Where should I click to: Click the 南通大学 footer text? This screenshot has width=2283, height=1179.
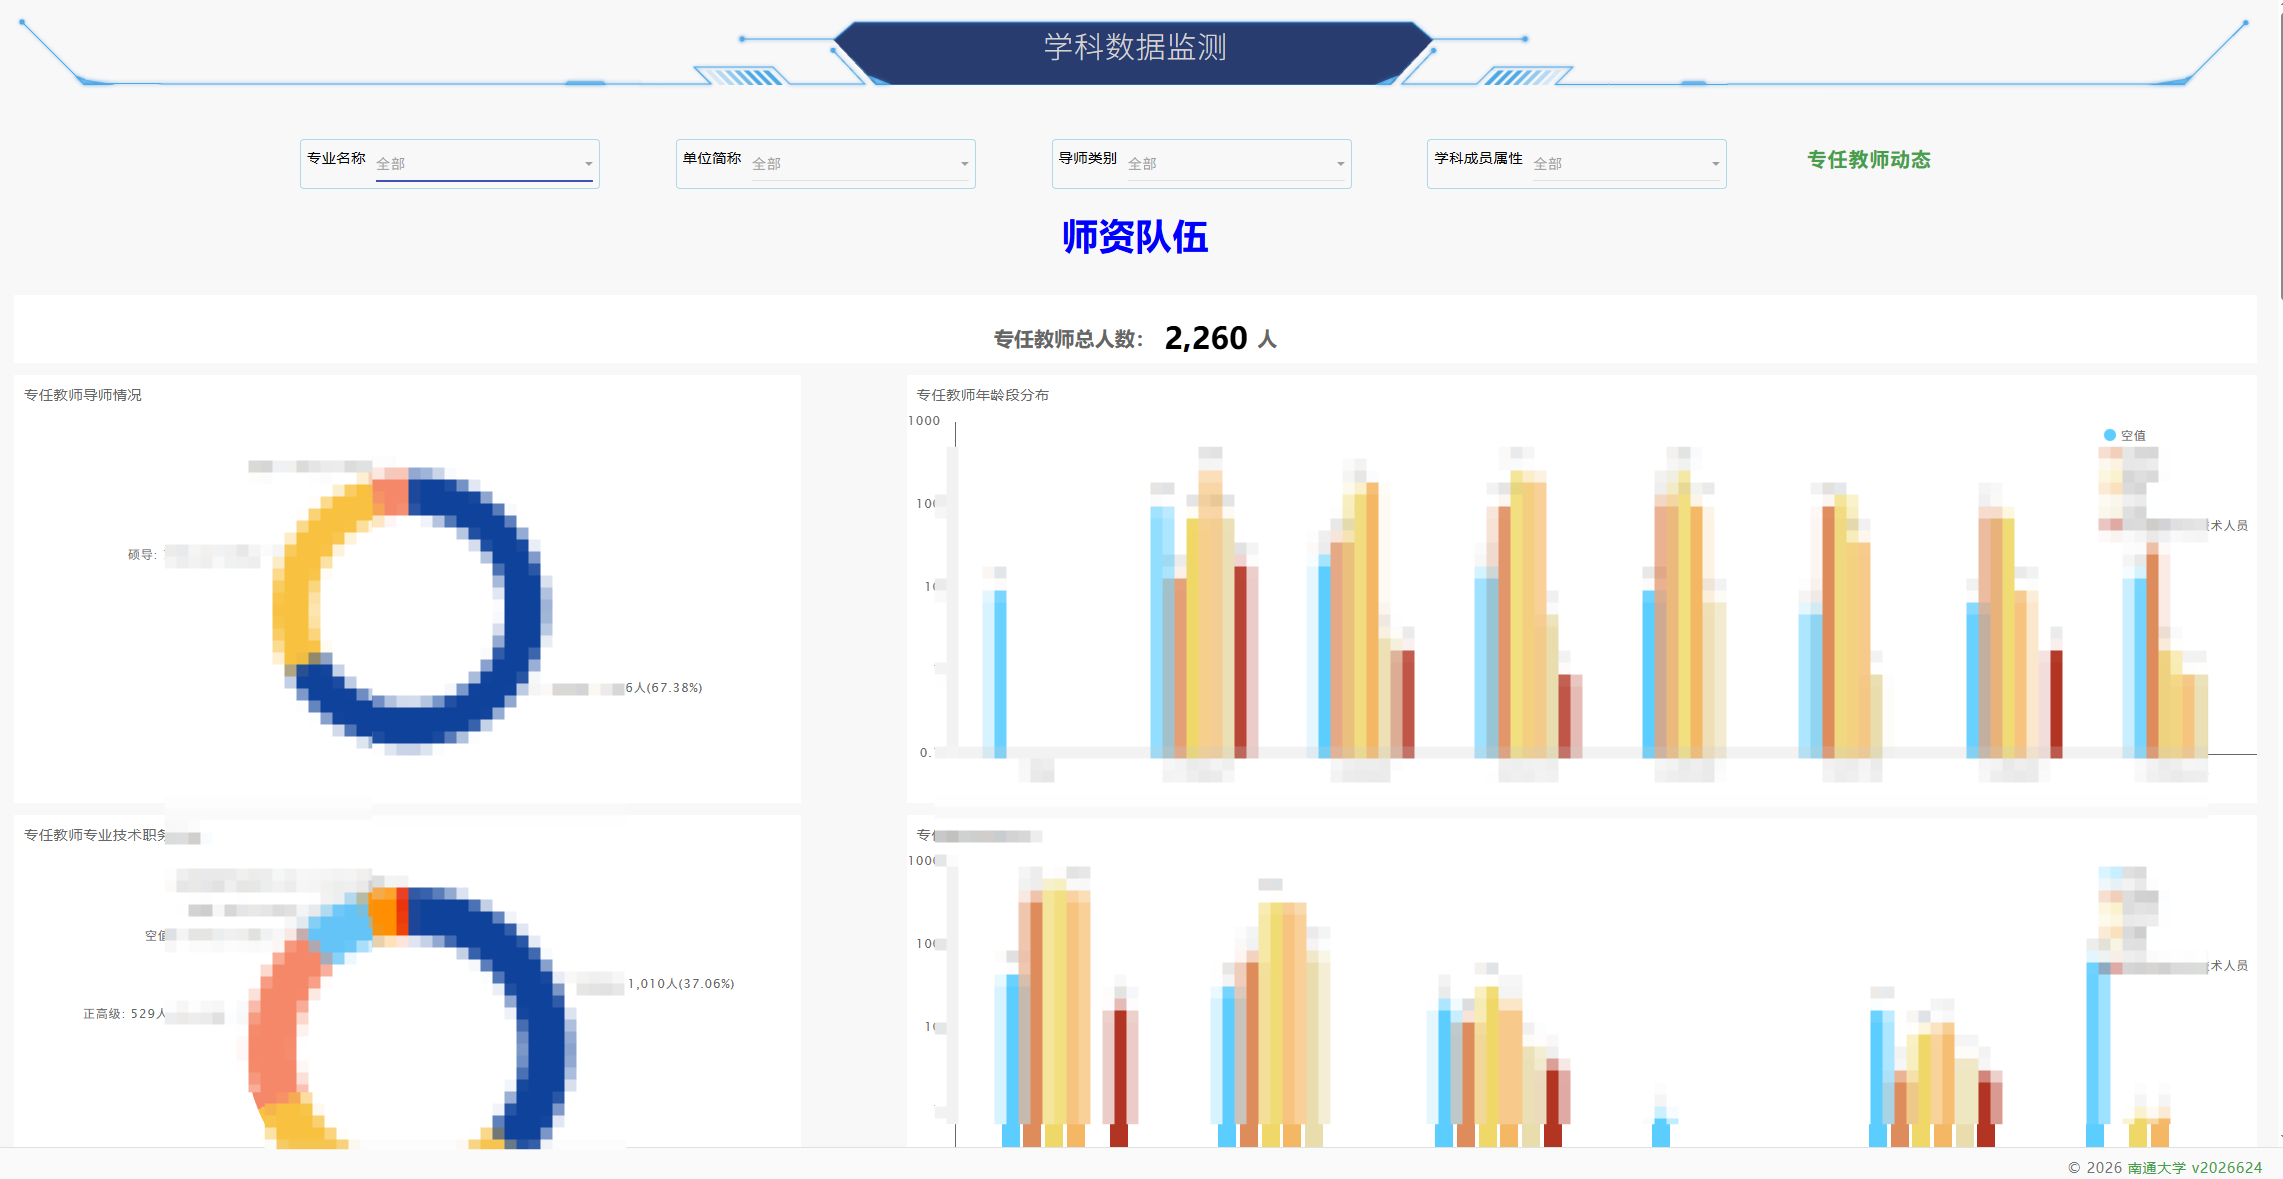click(x=2156, y=1167)
